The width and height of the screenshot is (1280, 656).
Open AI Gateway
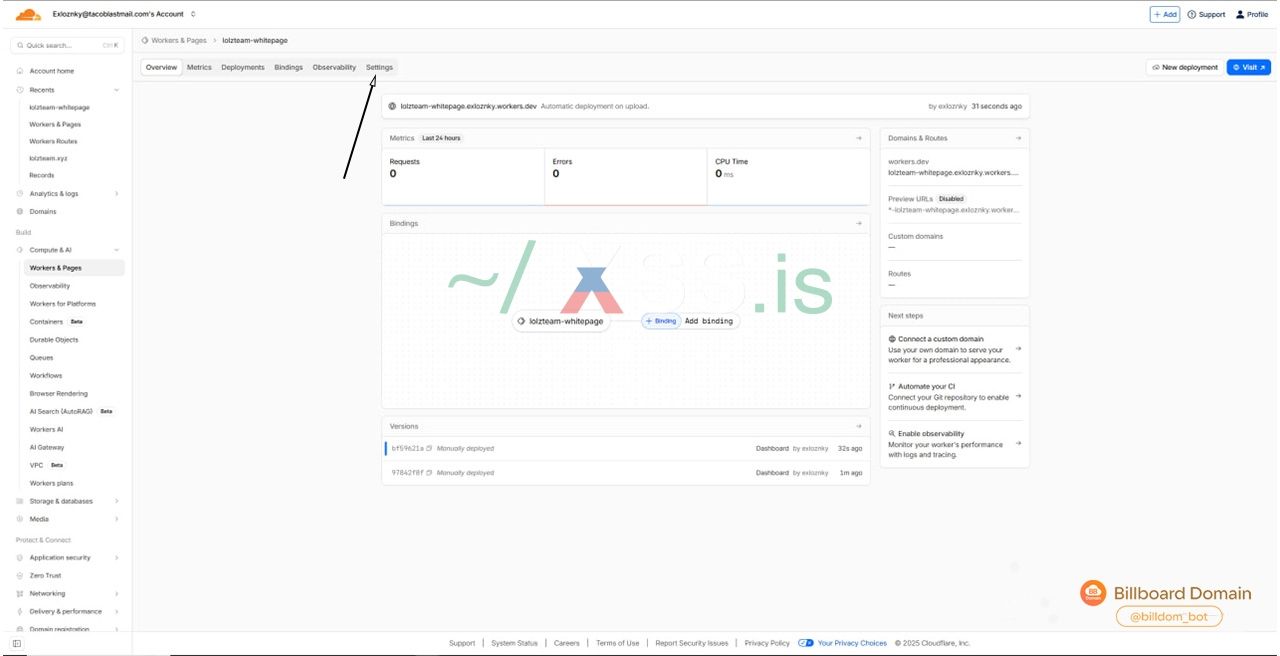tap(47, 447)
